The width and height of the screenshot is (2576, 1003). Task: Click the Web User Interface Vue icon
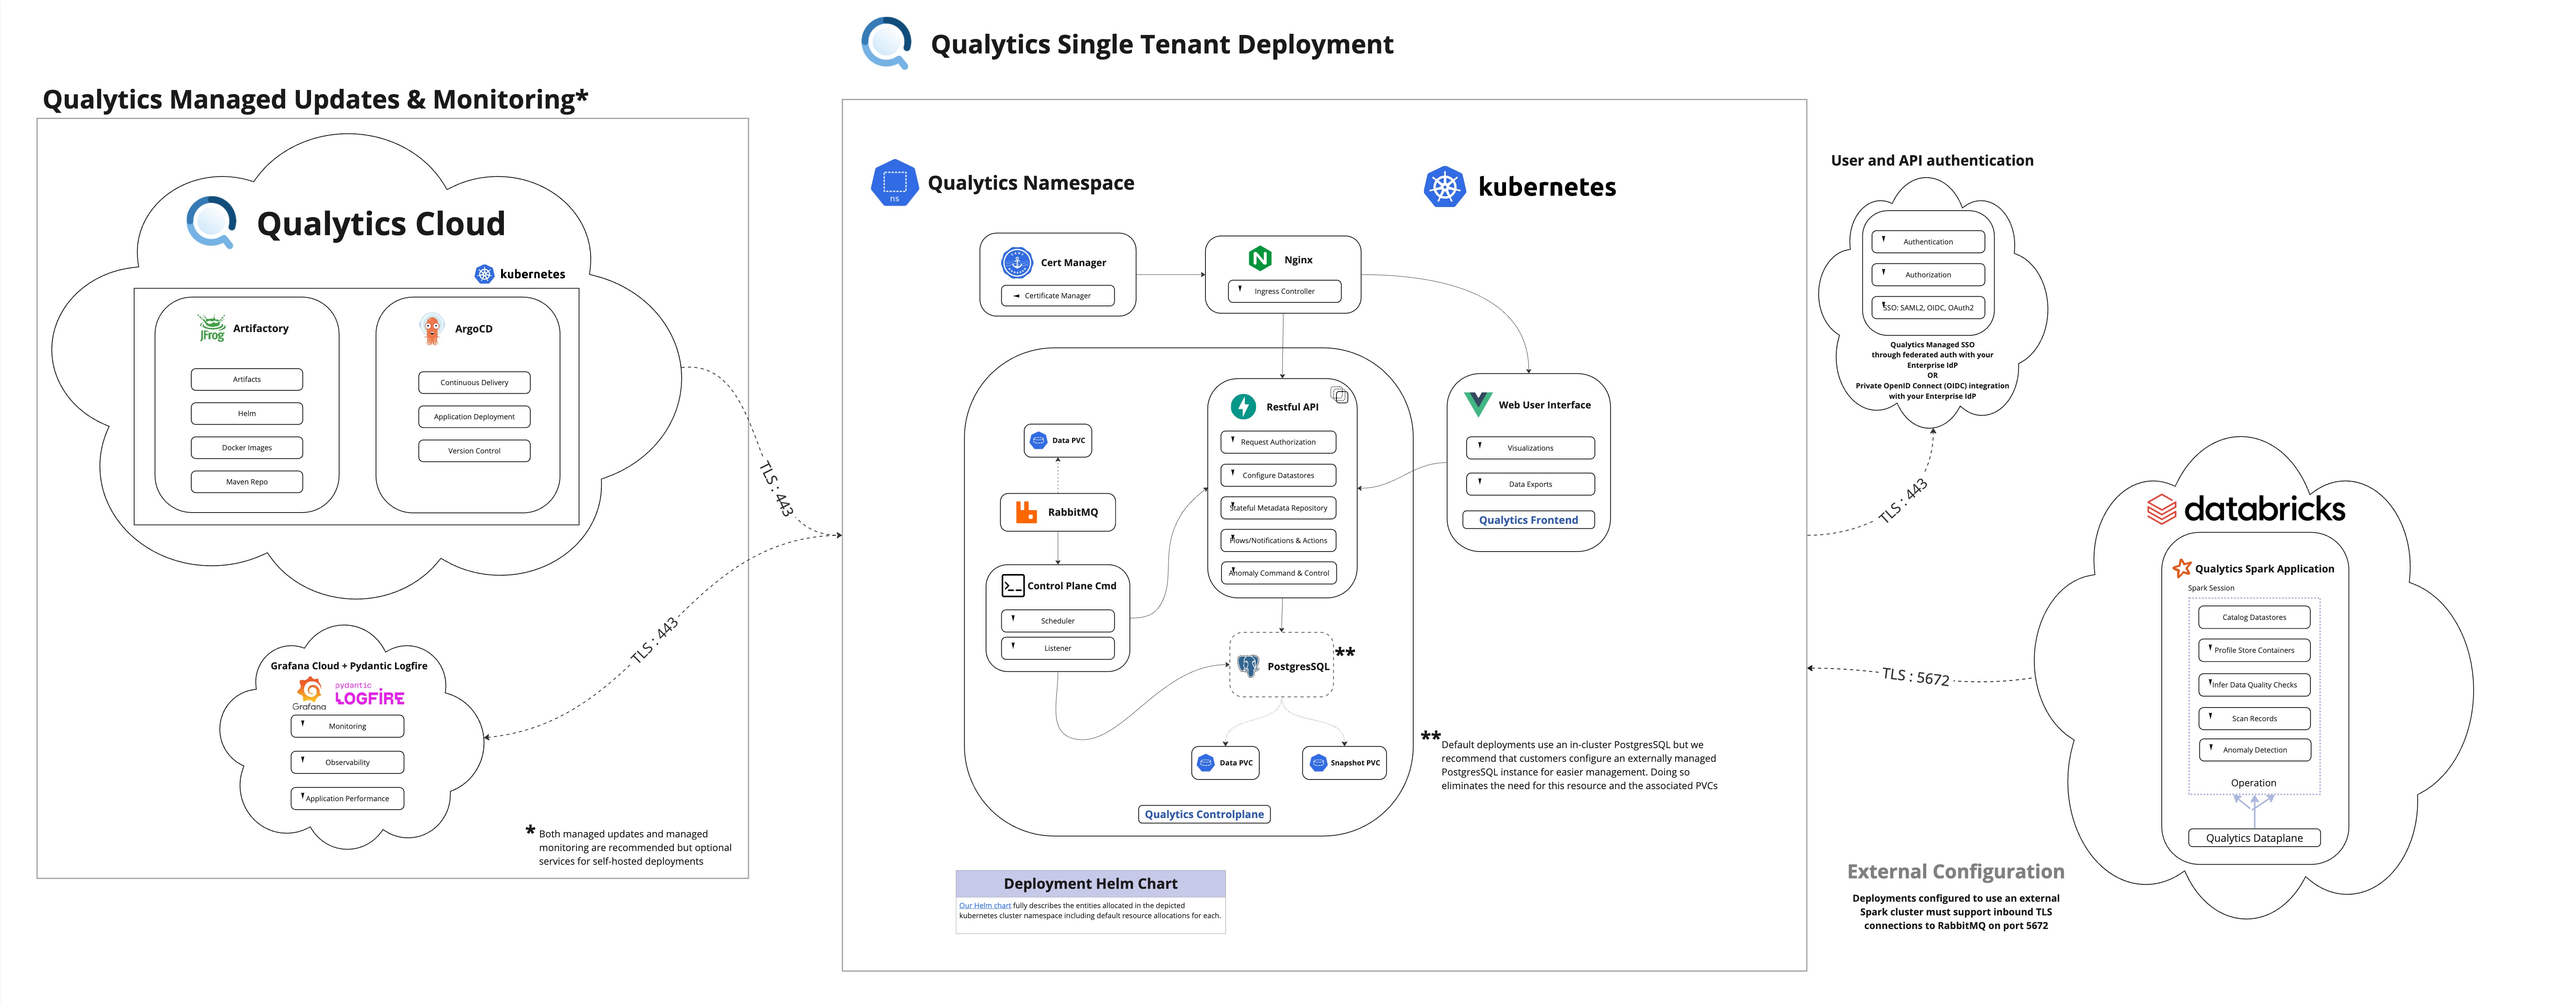1478,404
